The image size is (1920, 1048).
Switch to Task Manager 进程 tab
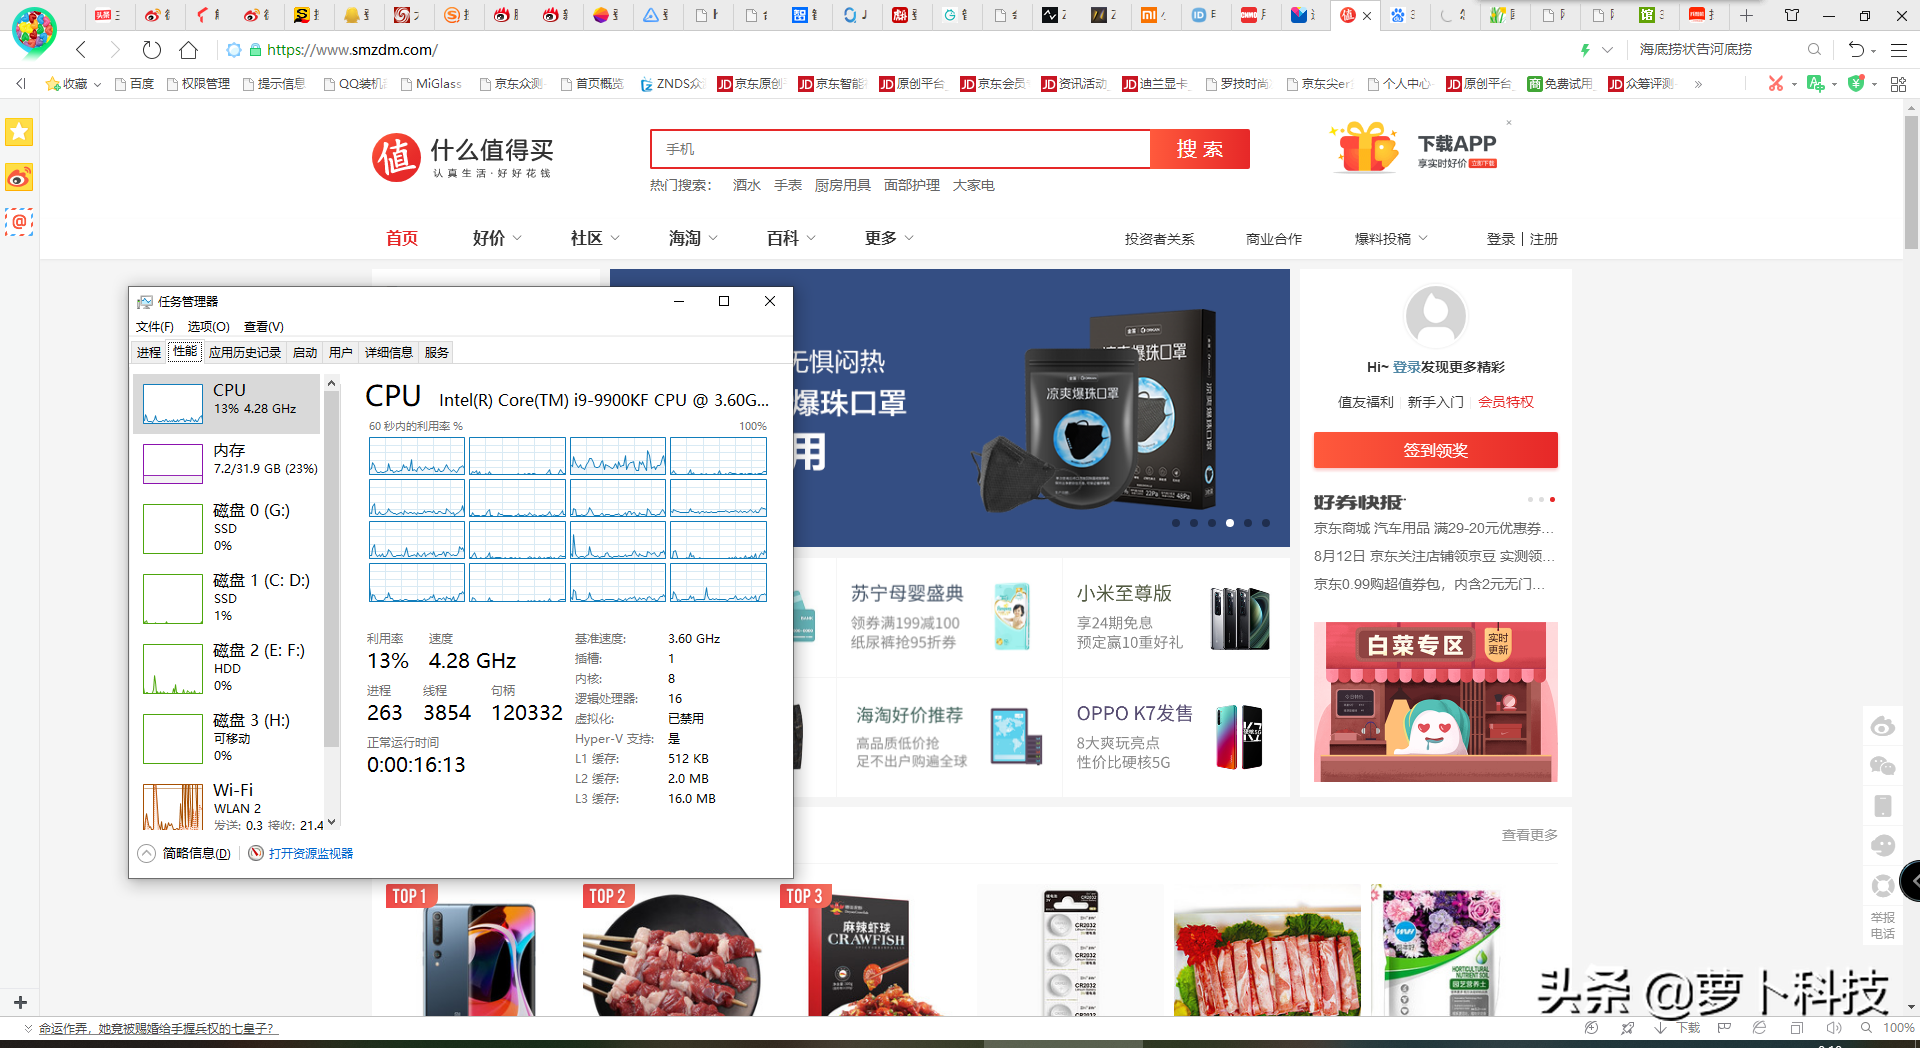click(x=149, y=352)
